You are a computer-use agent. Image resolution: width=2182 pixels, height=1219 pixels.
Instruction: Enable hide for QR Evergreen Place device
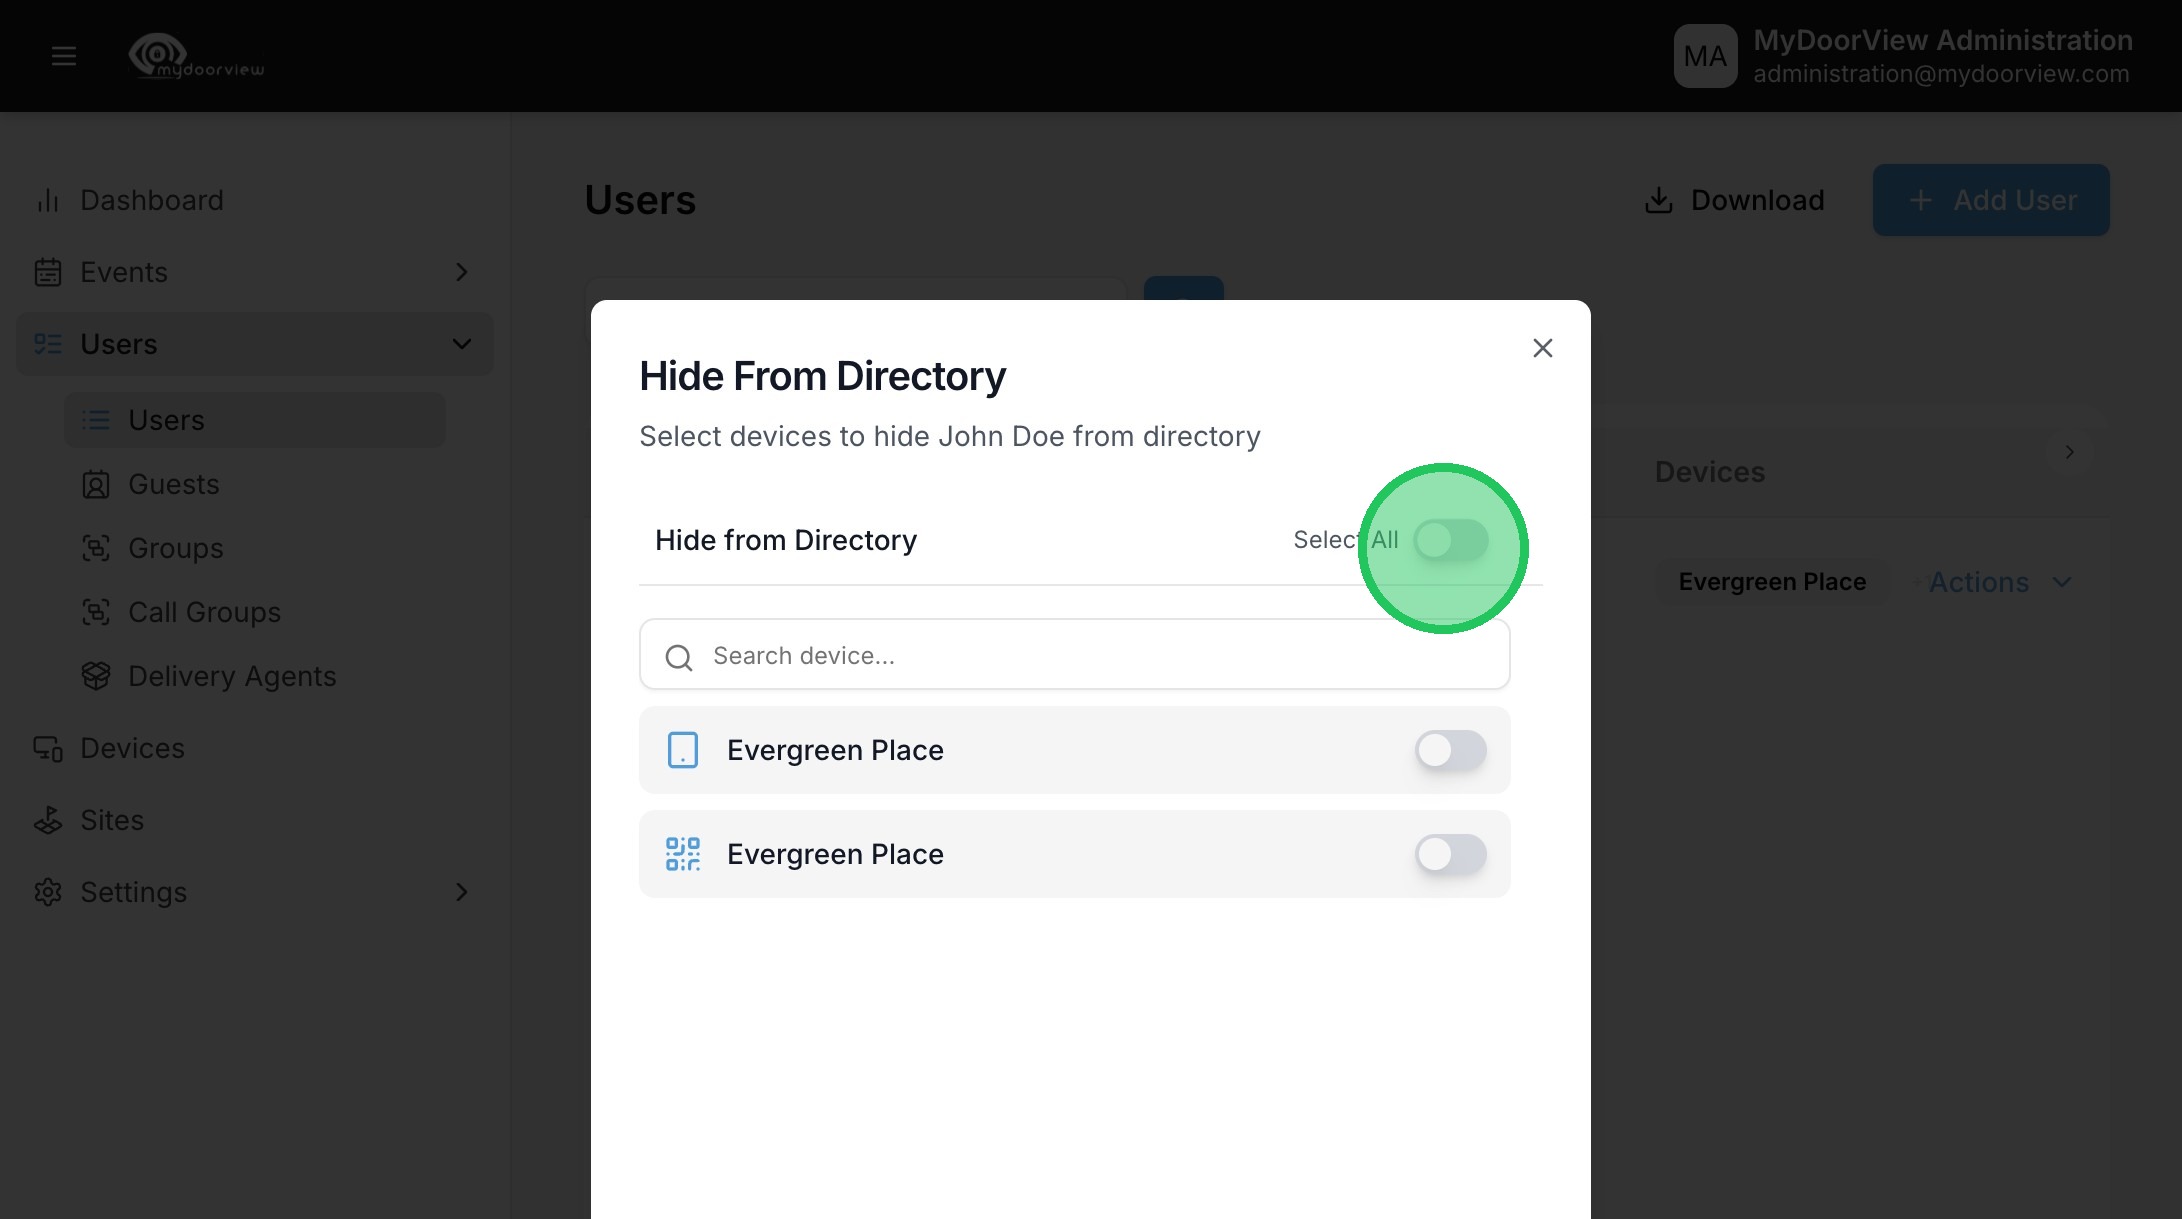point(1450,854)
